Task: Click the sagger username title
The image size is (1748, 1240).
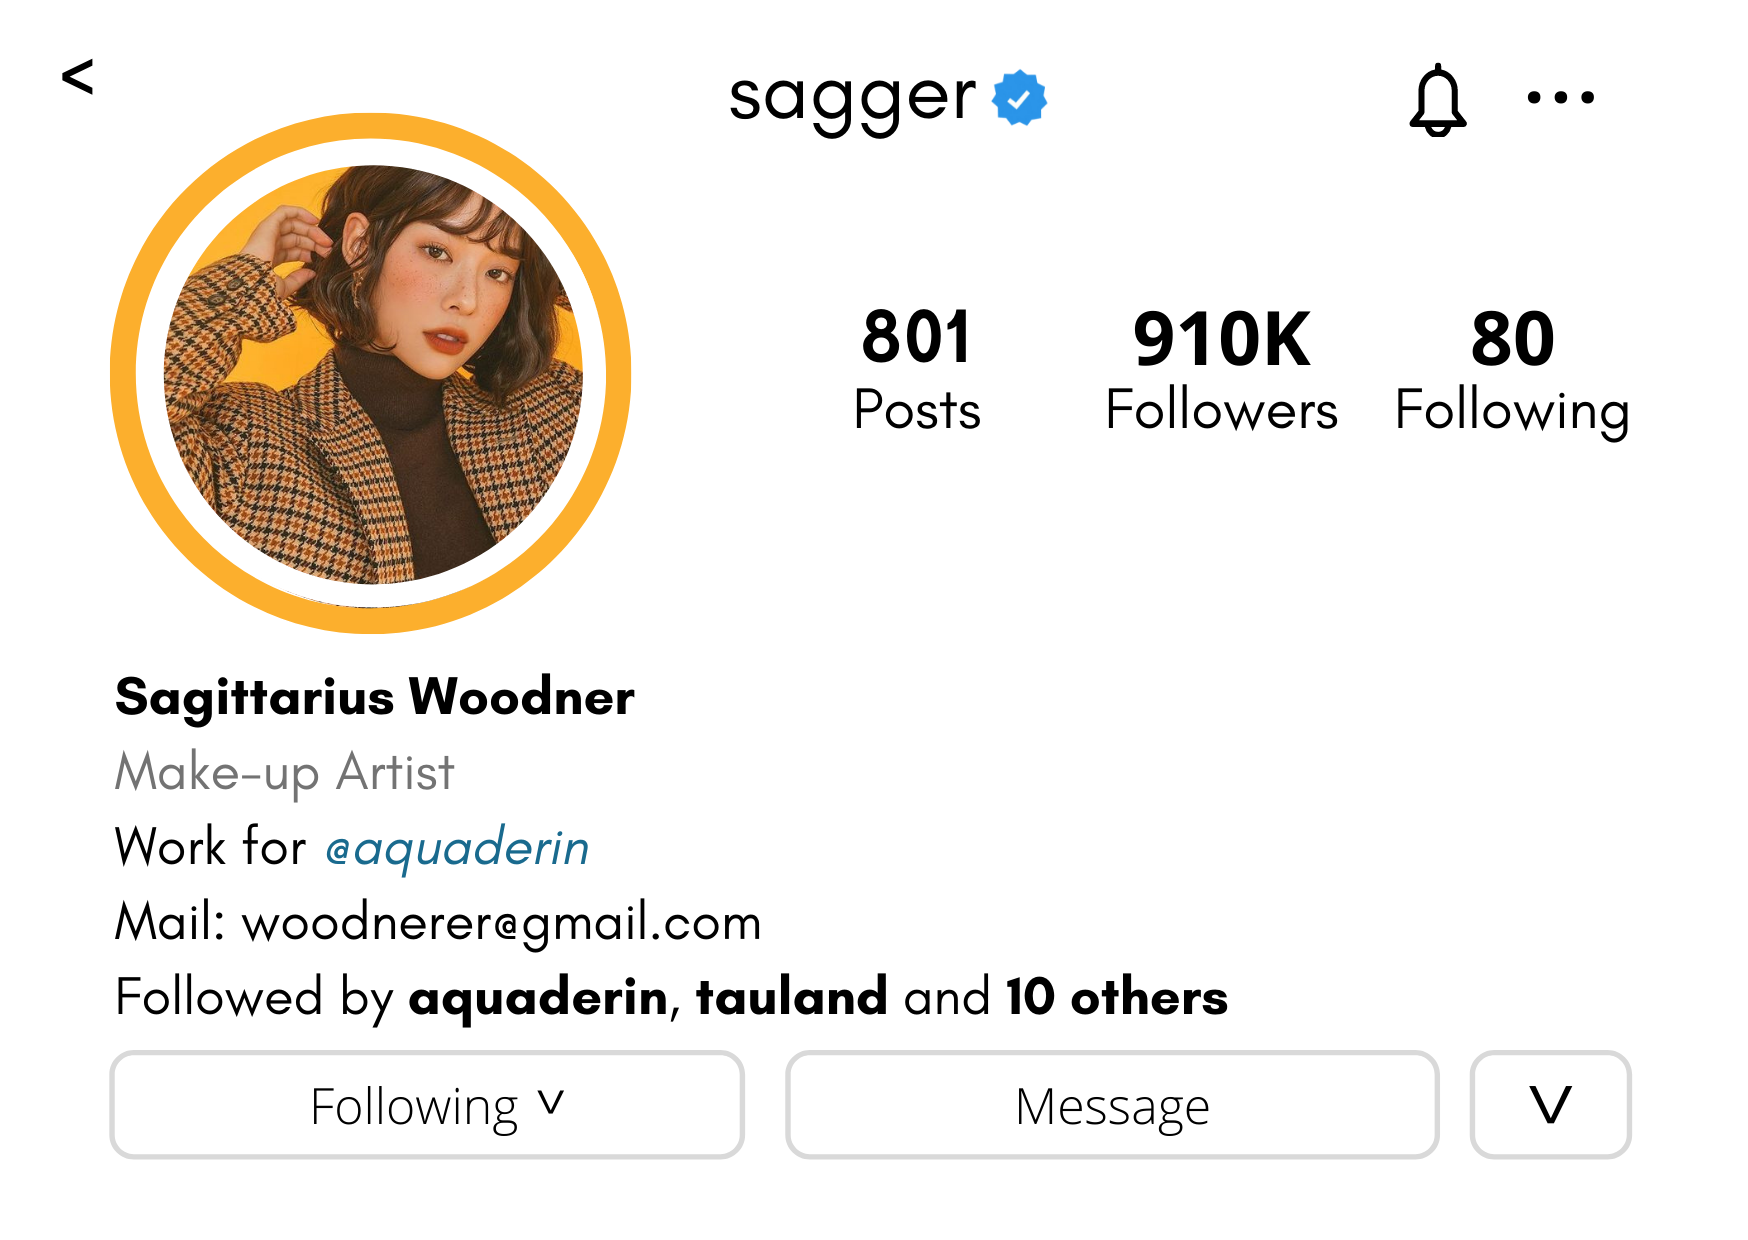Action: coord(852,99)
